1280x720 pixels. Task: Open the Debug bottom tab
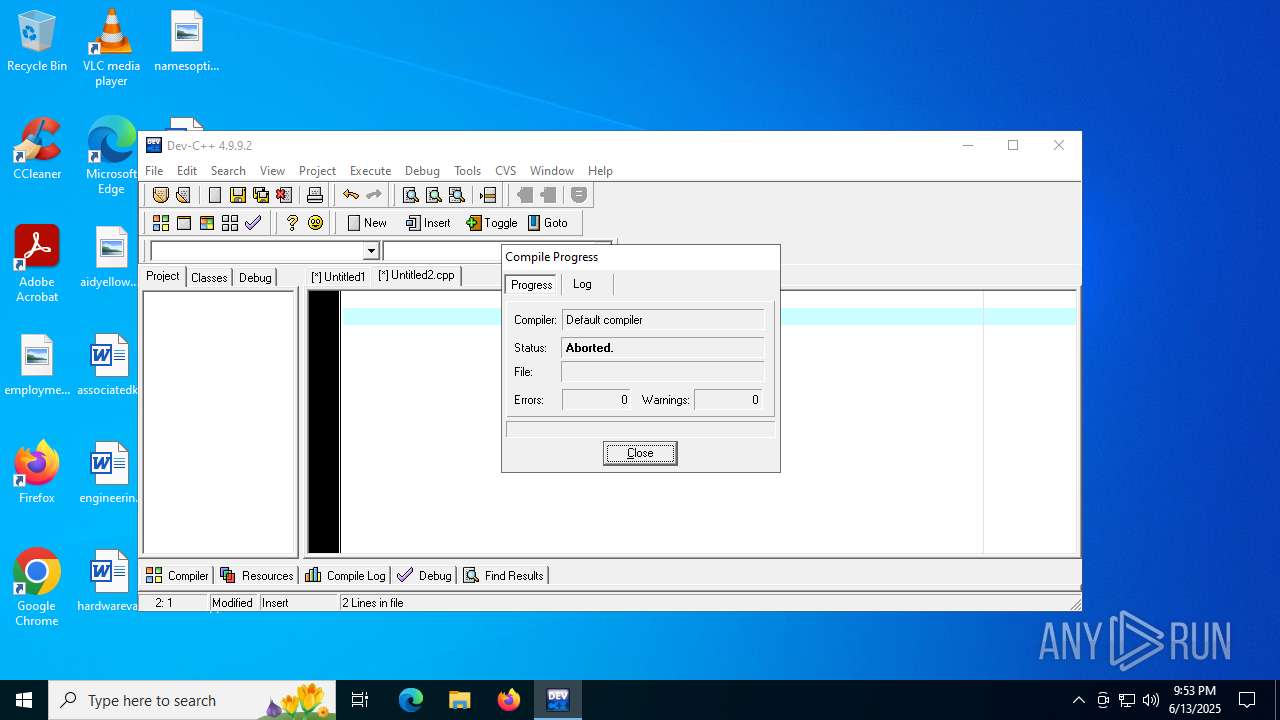pyautogui.click(x=424, y=576)
